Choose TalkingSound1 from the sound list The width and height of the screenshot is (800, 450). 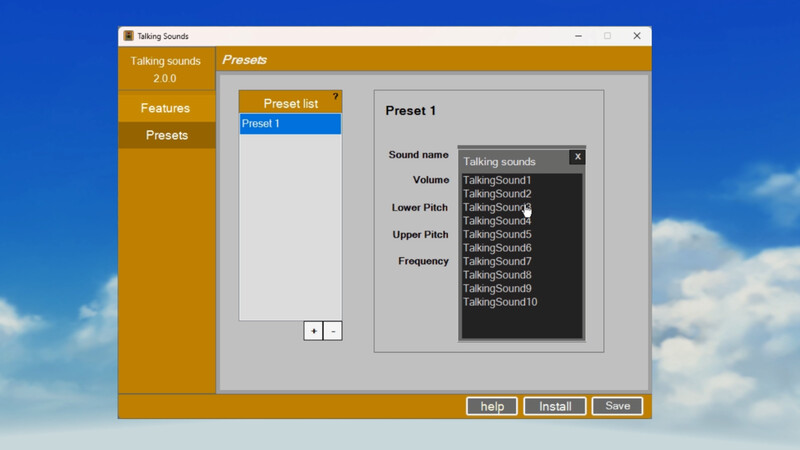pos(497,180)
